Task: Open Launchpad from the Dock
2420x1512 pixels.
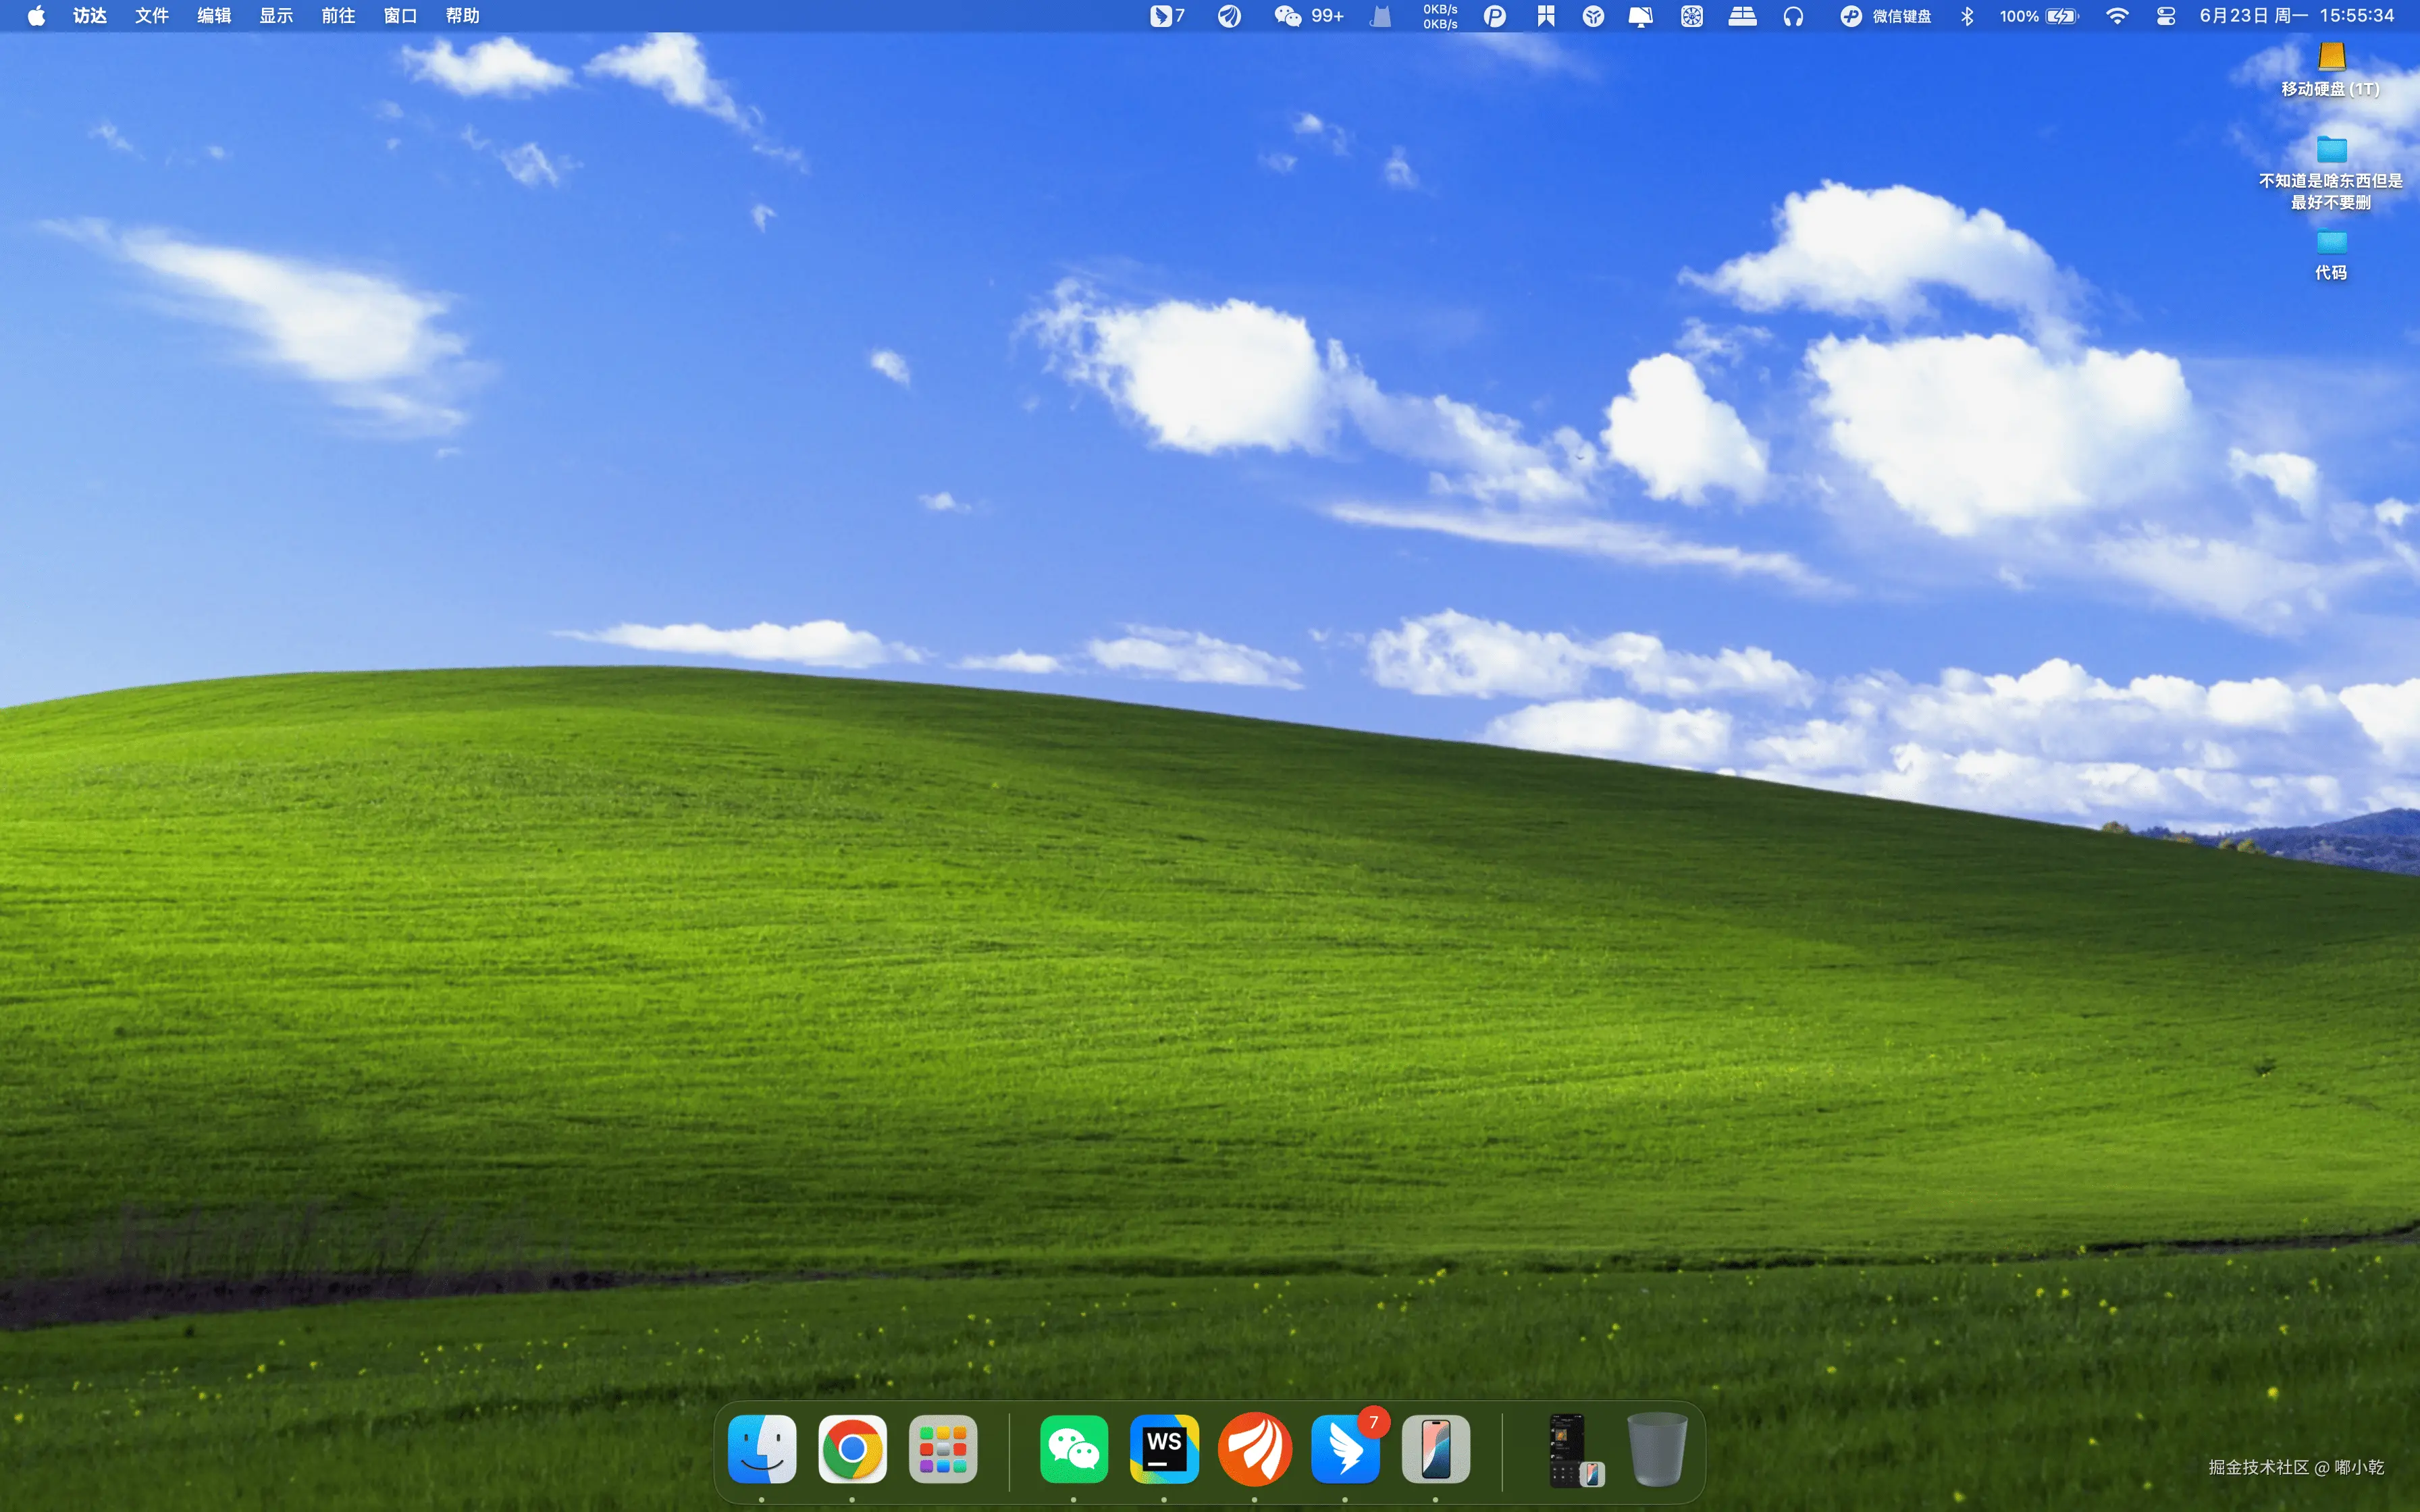Action: tap(942, 1449)
